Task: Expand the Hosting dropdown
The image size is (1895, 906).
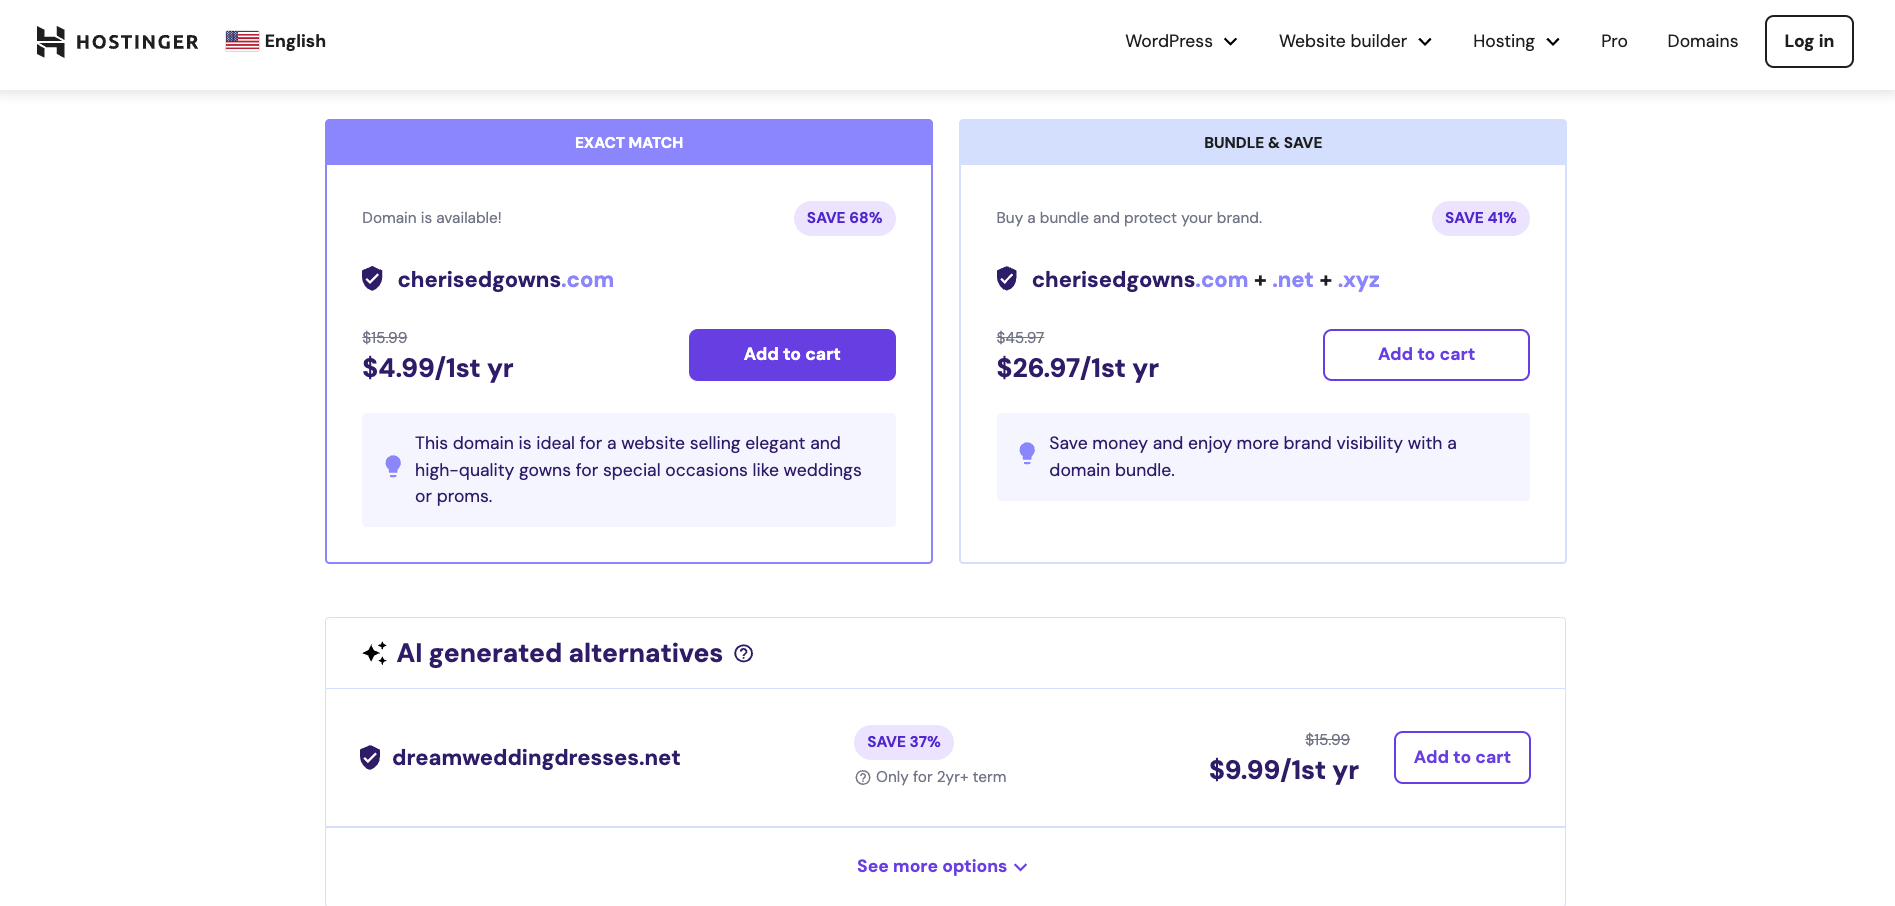Action: [x=1515, y=41]
